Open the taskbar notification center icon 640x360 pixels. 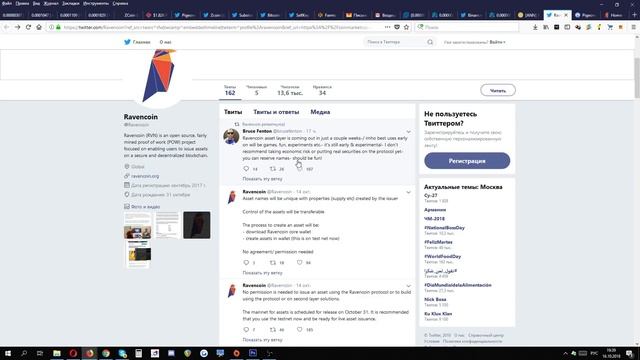[630, 353]
